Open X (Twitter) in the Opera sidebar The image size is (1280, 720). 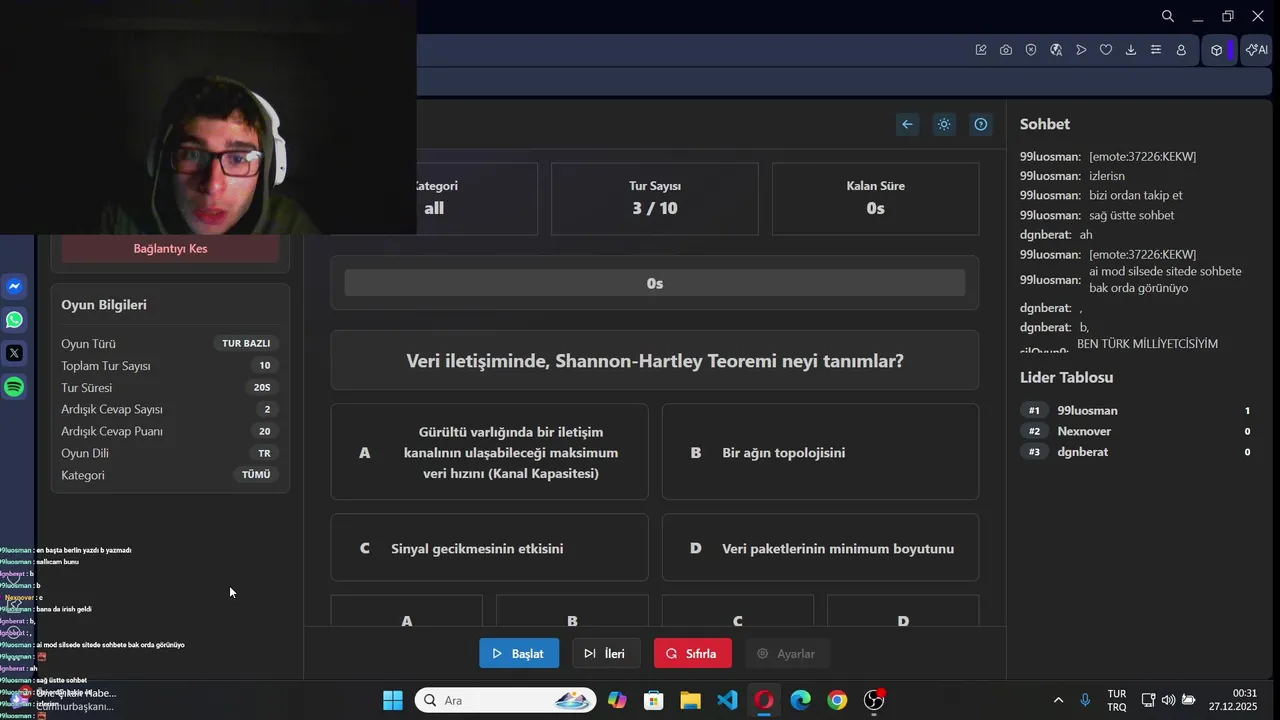[14, 353]
